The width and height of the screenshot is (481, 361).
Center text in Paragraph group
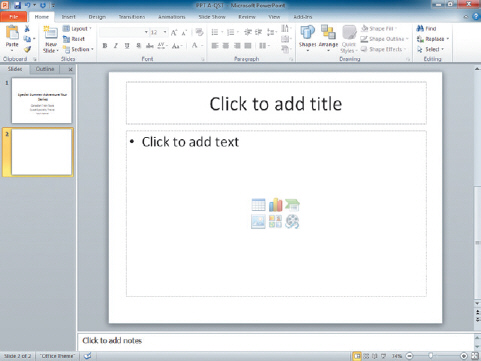click(226, 46)
